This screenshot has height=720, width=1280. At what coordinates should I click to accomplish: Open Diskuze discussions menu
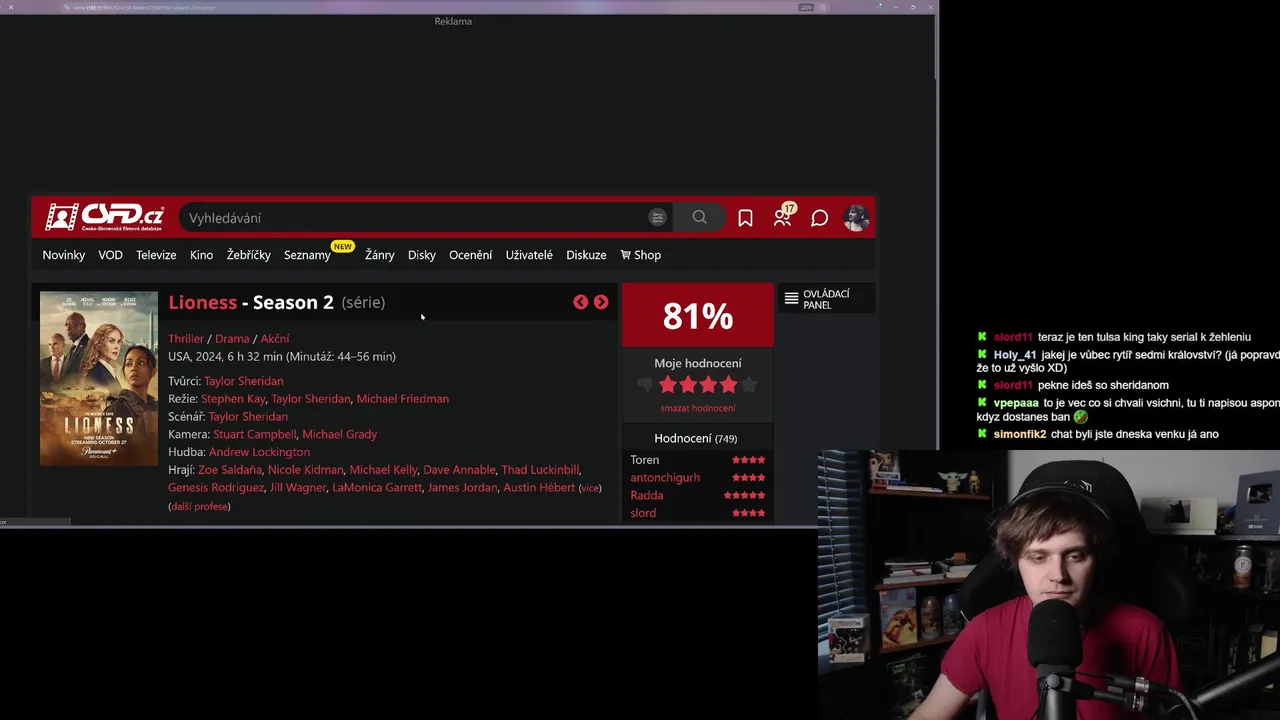586,255
